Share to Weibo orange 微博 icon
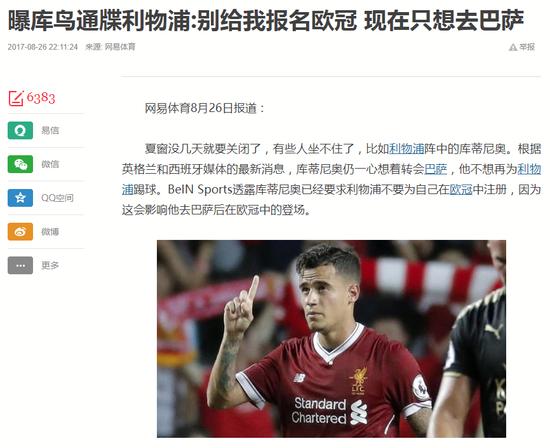 (x=20, y=232)
